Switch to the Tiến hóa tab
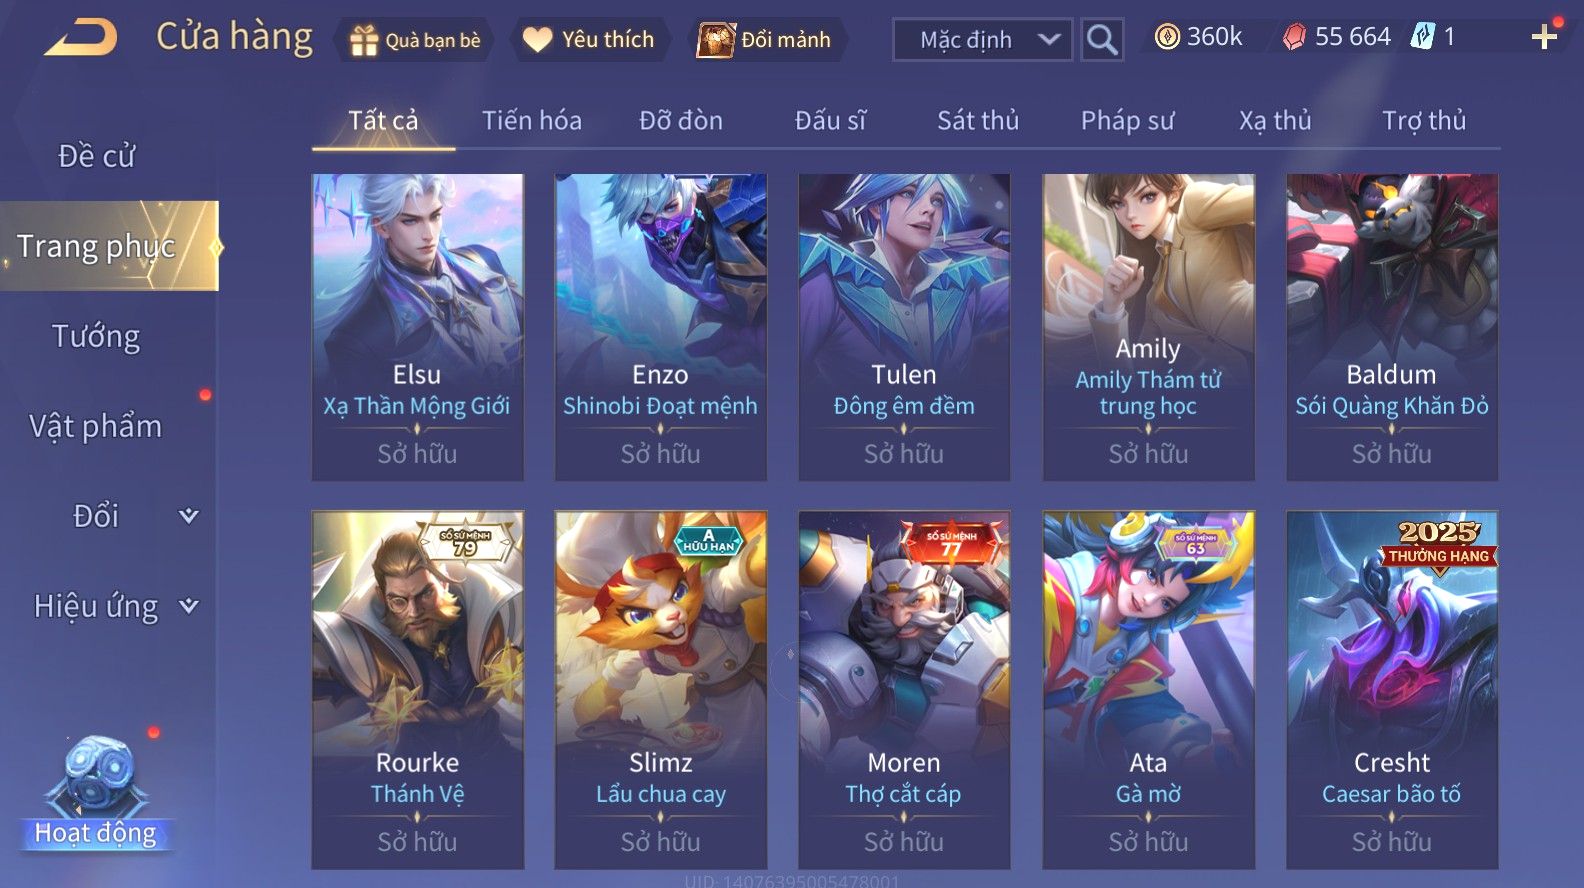This screenshot has height=888, width=1584. [x=532, y=121]
